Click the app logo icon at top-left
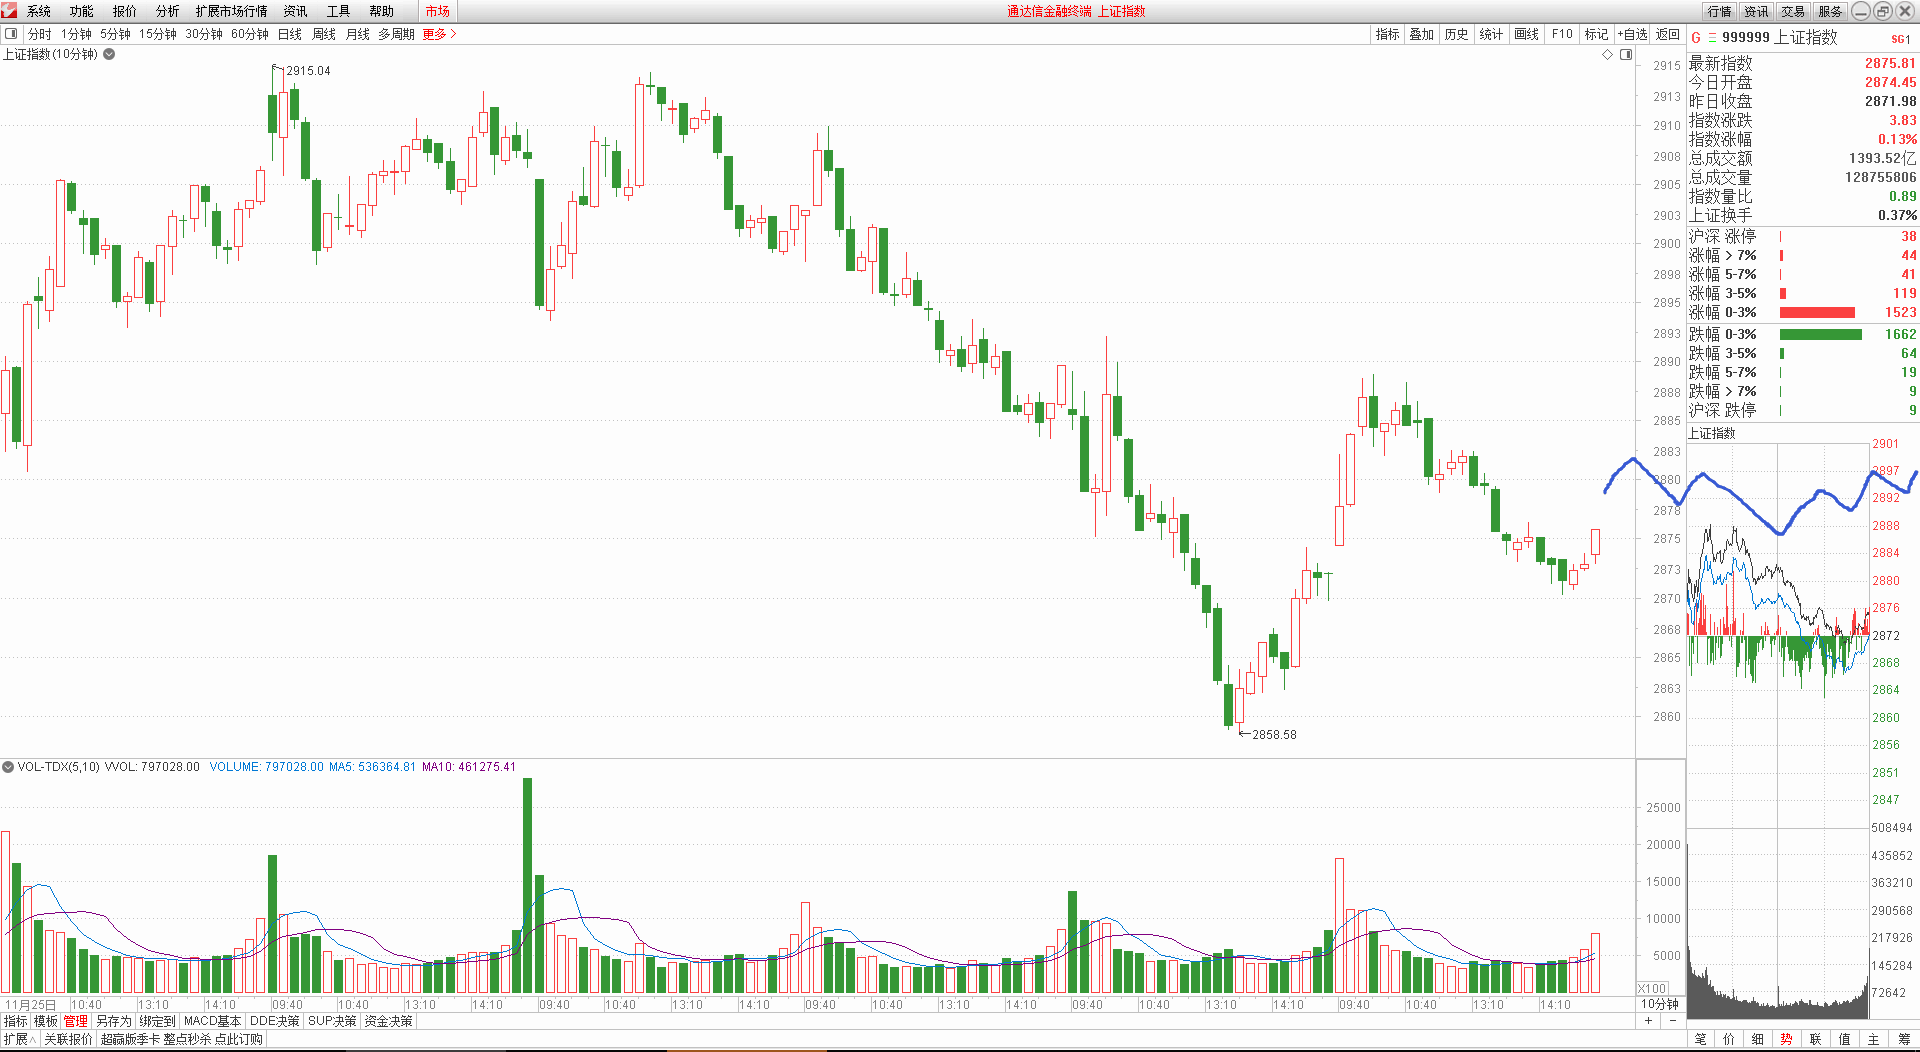This screenshot has height=1052, width=1920. (x=10, y=11)
